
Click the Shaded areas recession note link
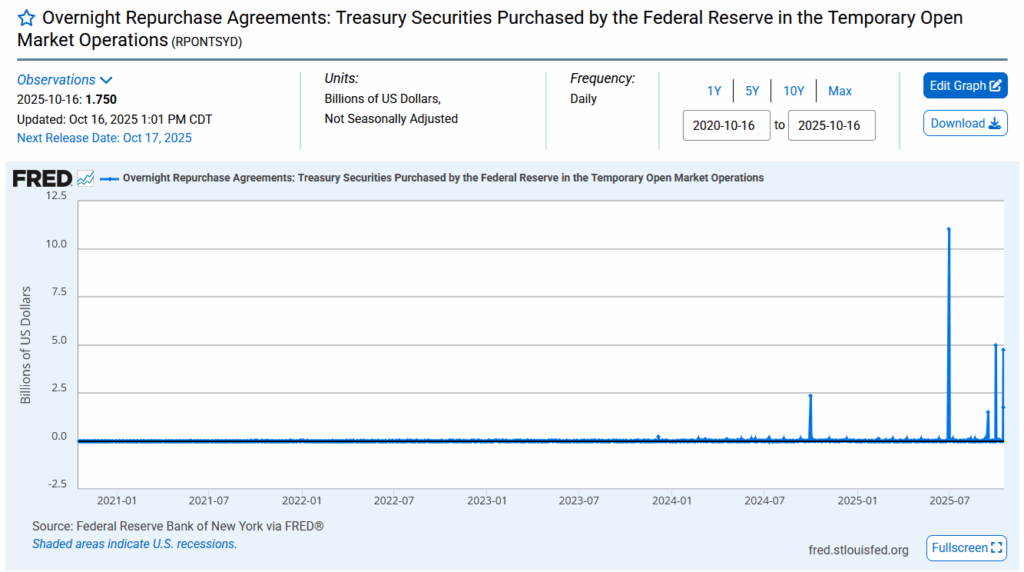point(134,544)
